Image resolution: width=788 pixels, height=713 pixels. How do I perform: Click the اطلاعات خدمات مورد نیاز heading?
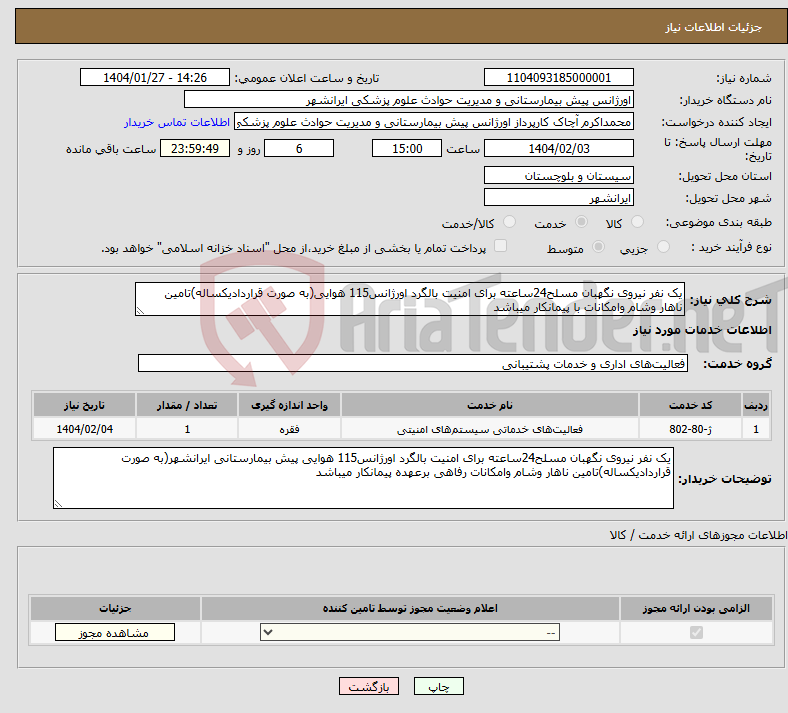(702, 330)
